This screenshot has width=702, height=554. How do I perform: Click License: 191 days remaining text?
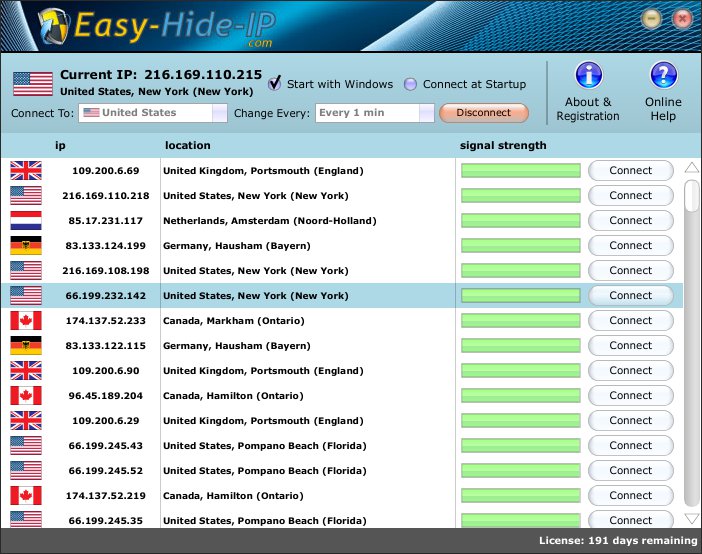click(x=618, y=541)
